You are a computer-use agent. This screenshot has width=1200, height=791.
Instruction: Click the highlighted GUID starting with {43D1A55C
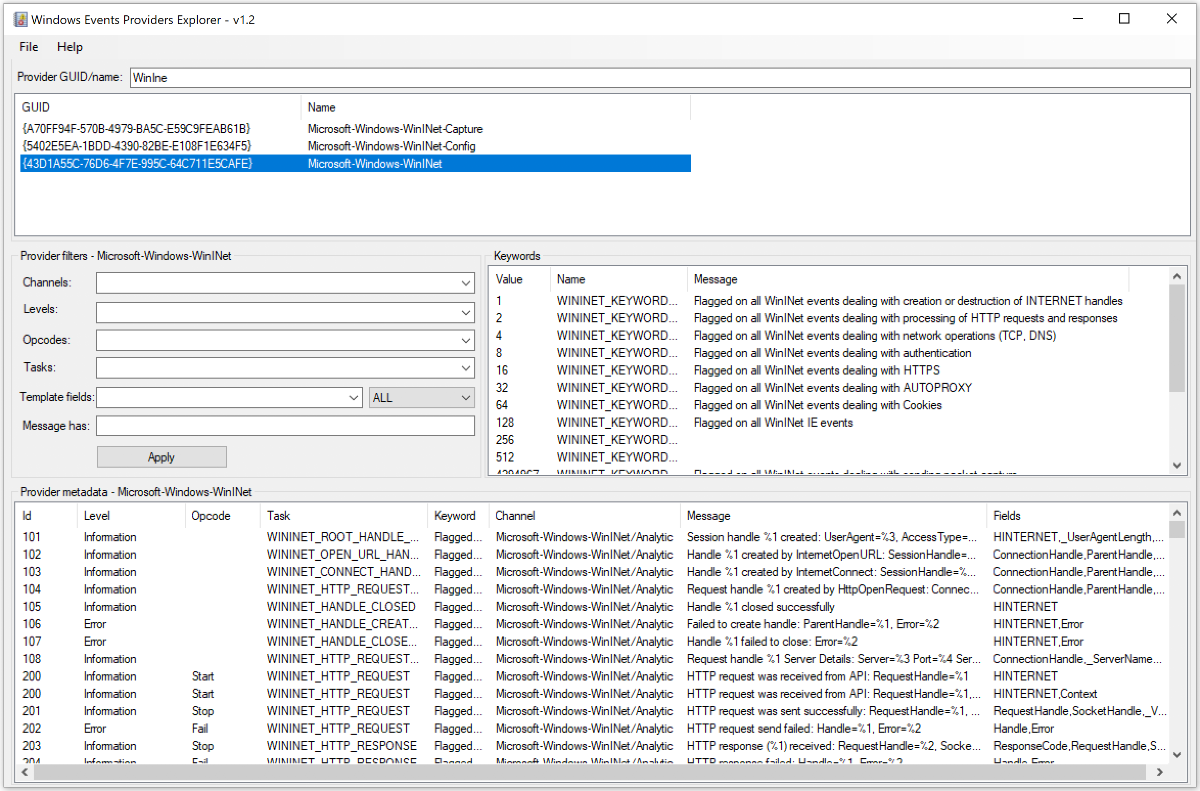pyautogui.click(x=136, y=163)
